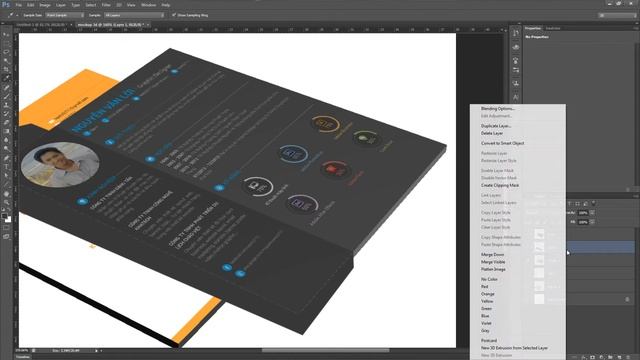Click the link layers icon below Layers
Viewport: 640px width, 360px height.
[x=575, y=357]
